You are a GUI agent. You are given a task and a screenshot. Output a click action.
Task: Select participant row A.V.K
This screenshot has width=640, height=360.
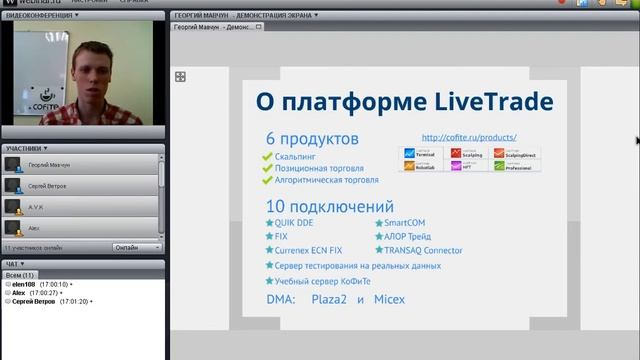[80, 207]
